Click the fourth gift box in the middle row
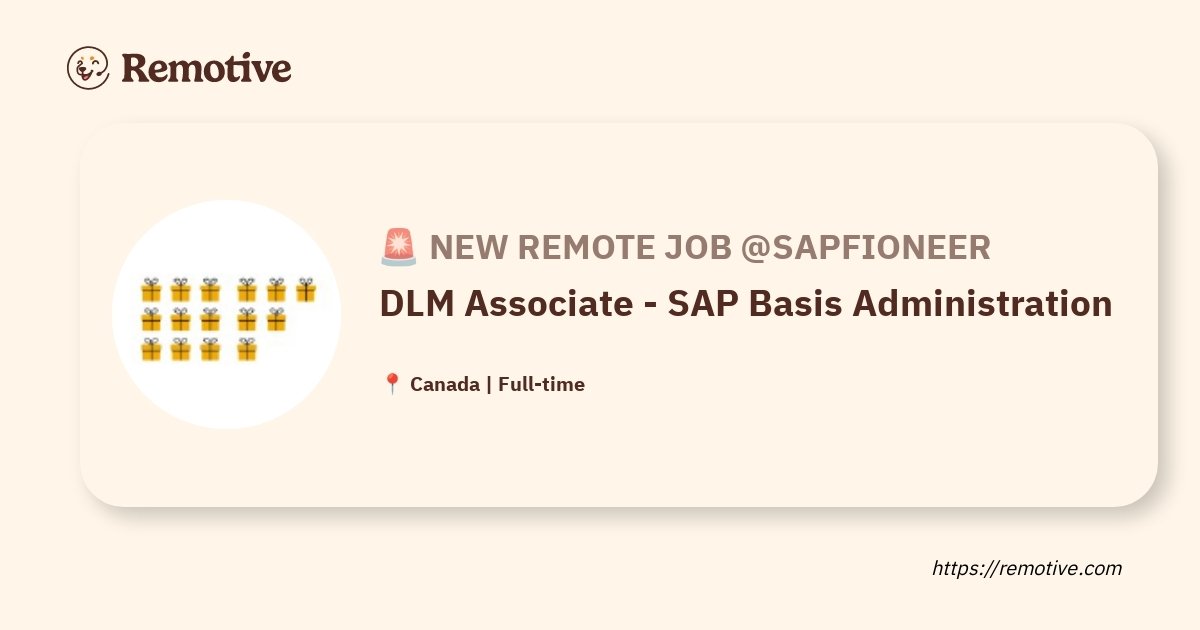Image resolution: width=1200 pixels, height=630 pixels. (x=247, y=320)
